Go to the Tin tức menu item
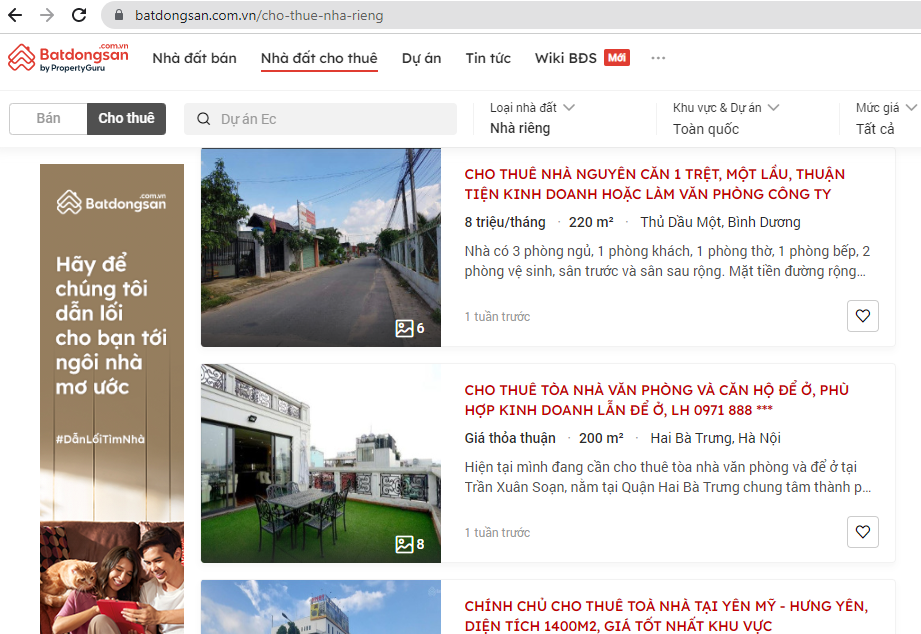921x634 pixels. [488, 58]
